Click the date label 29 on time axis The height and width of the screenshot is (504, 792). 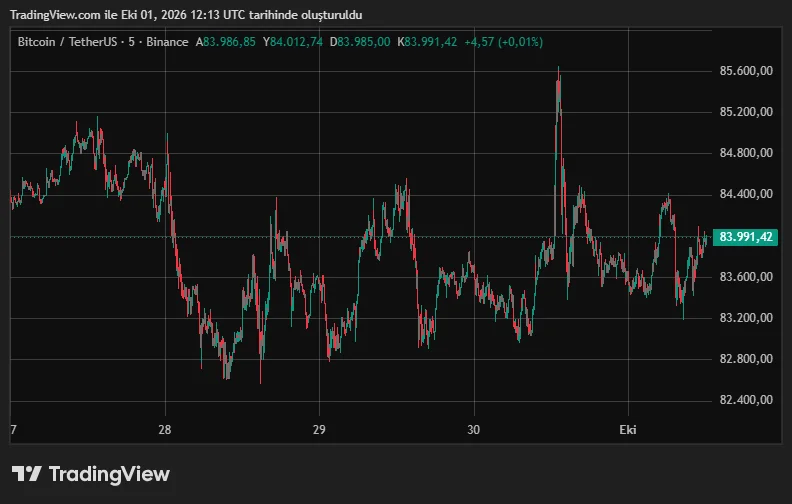pos(319,430)
